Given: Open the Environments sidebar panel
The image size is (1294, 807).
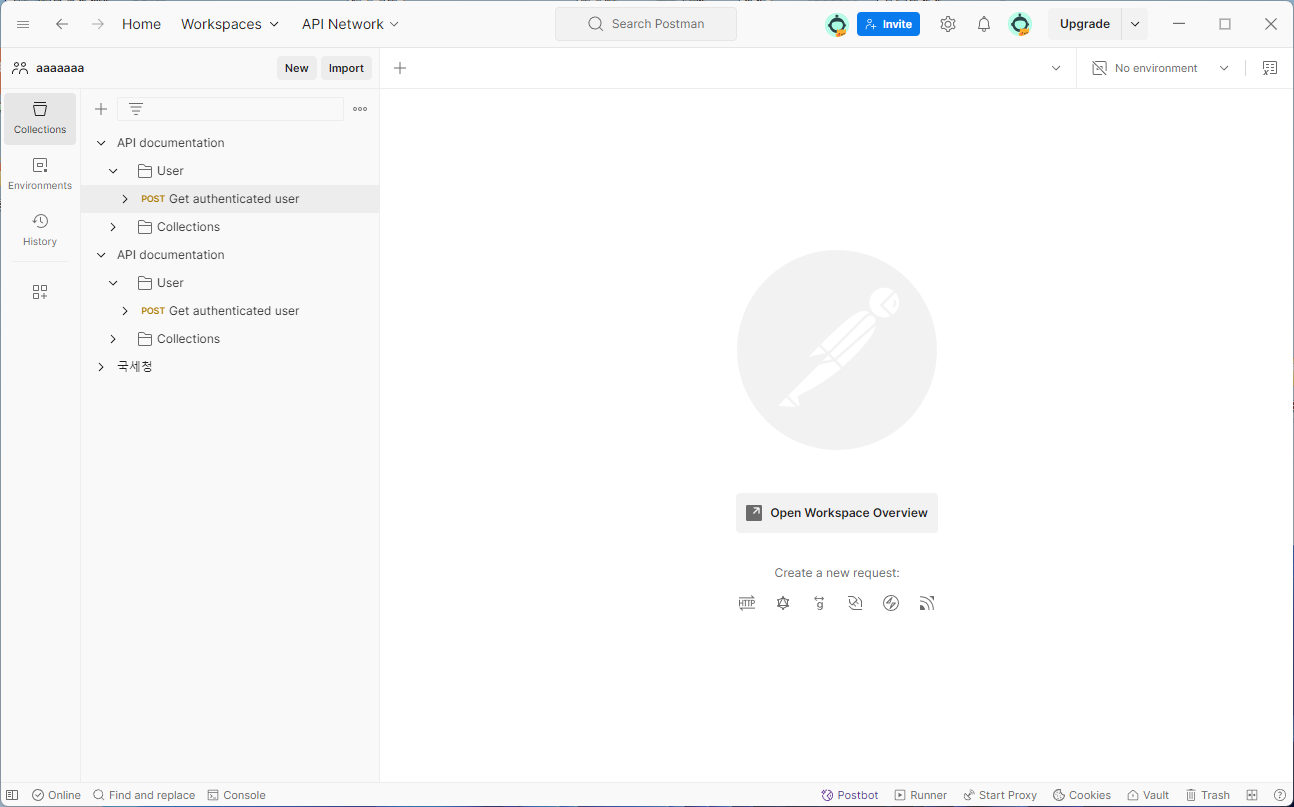Looking at the screenshot, I should (40, 174).
